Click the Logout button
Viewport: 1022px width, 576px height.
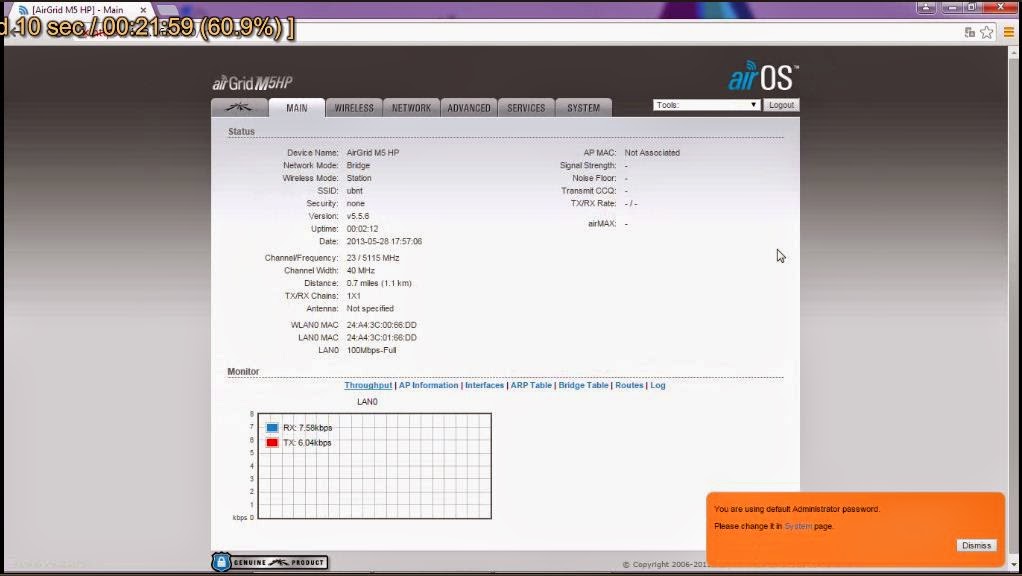coord(781,105)
